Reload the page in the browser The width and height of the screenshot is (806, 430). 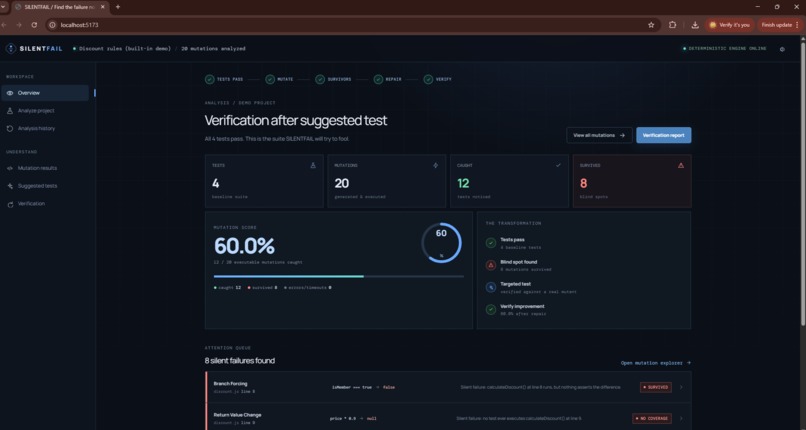point(34,25)
